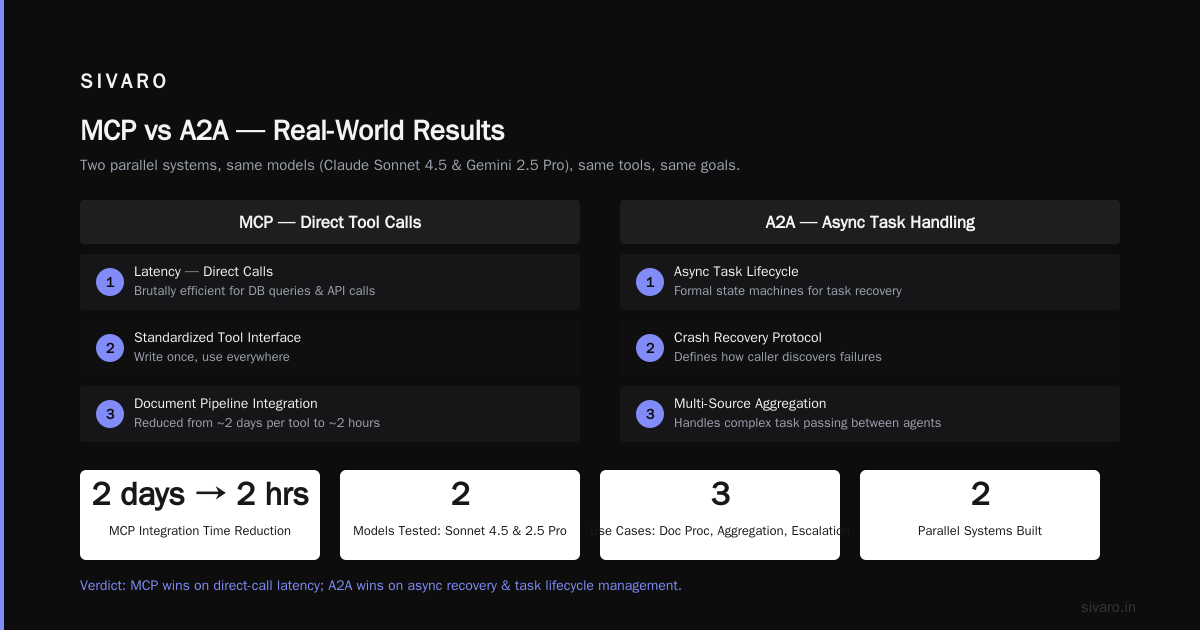
Task: Select the subtitle about two parallel systems
Action: coord(410,165)
